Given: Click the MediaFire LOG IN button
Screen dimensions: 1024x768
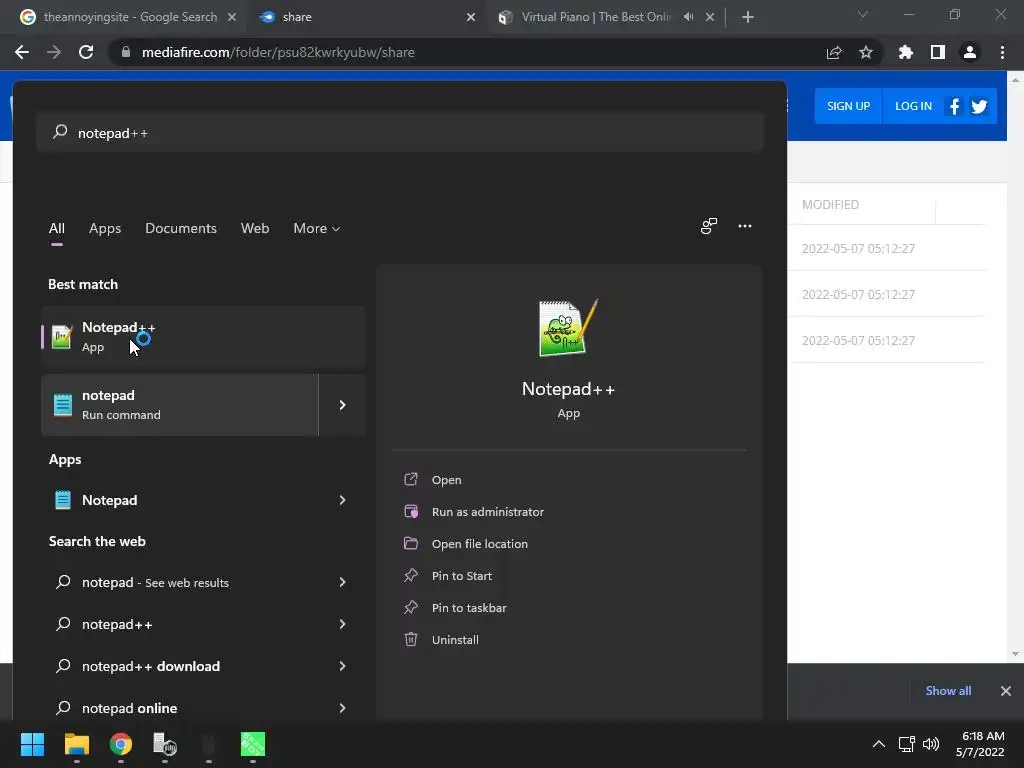Looking at the screenshot, I should (913, 106).
